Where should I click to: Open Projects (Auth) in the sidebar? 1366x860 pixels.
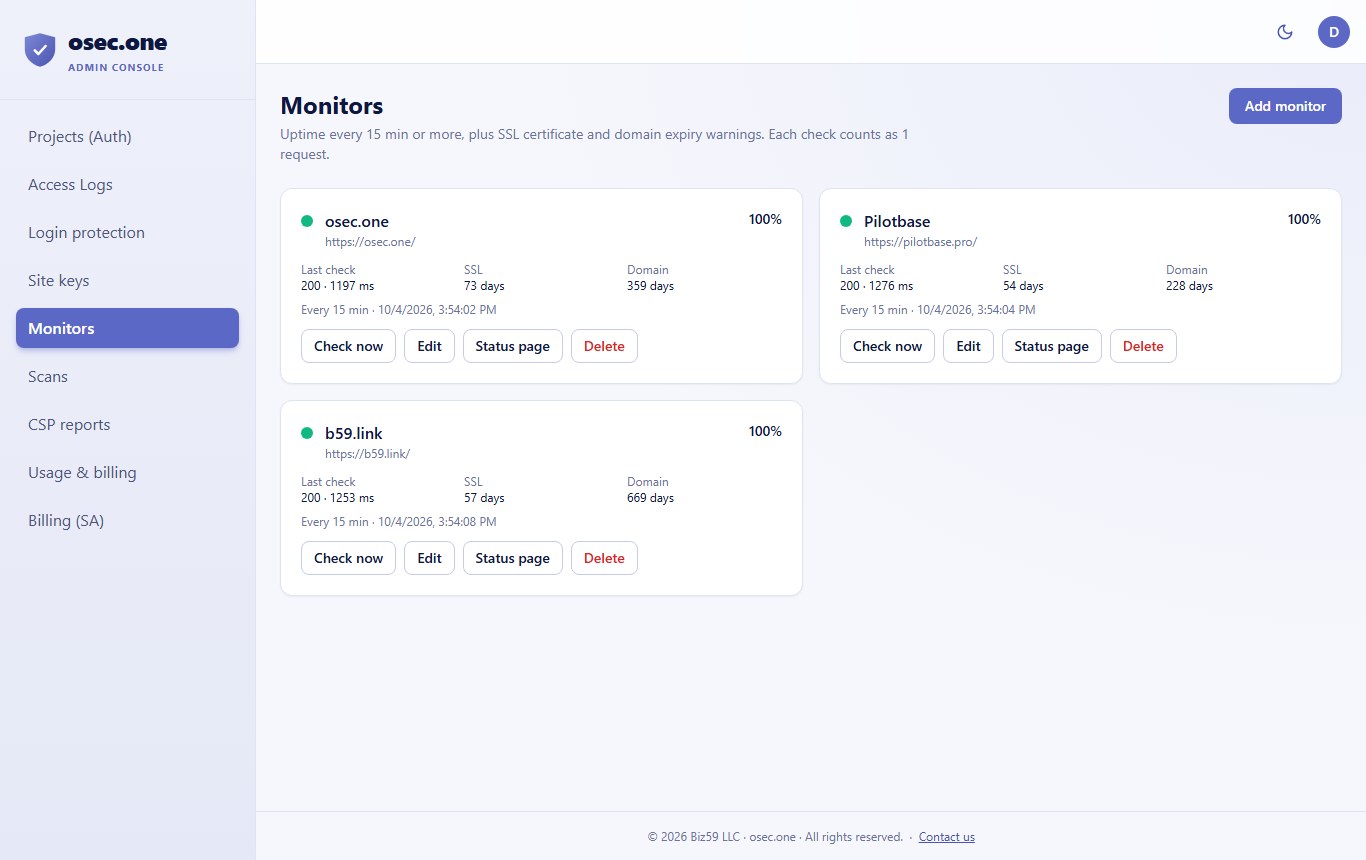[x=127, y=136]
